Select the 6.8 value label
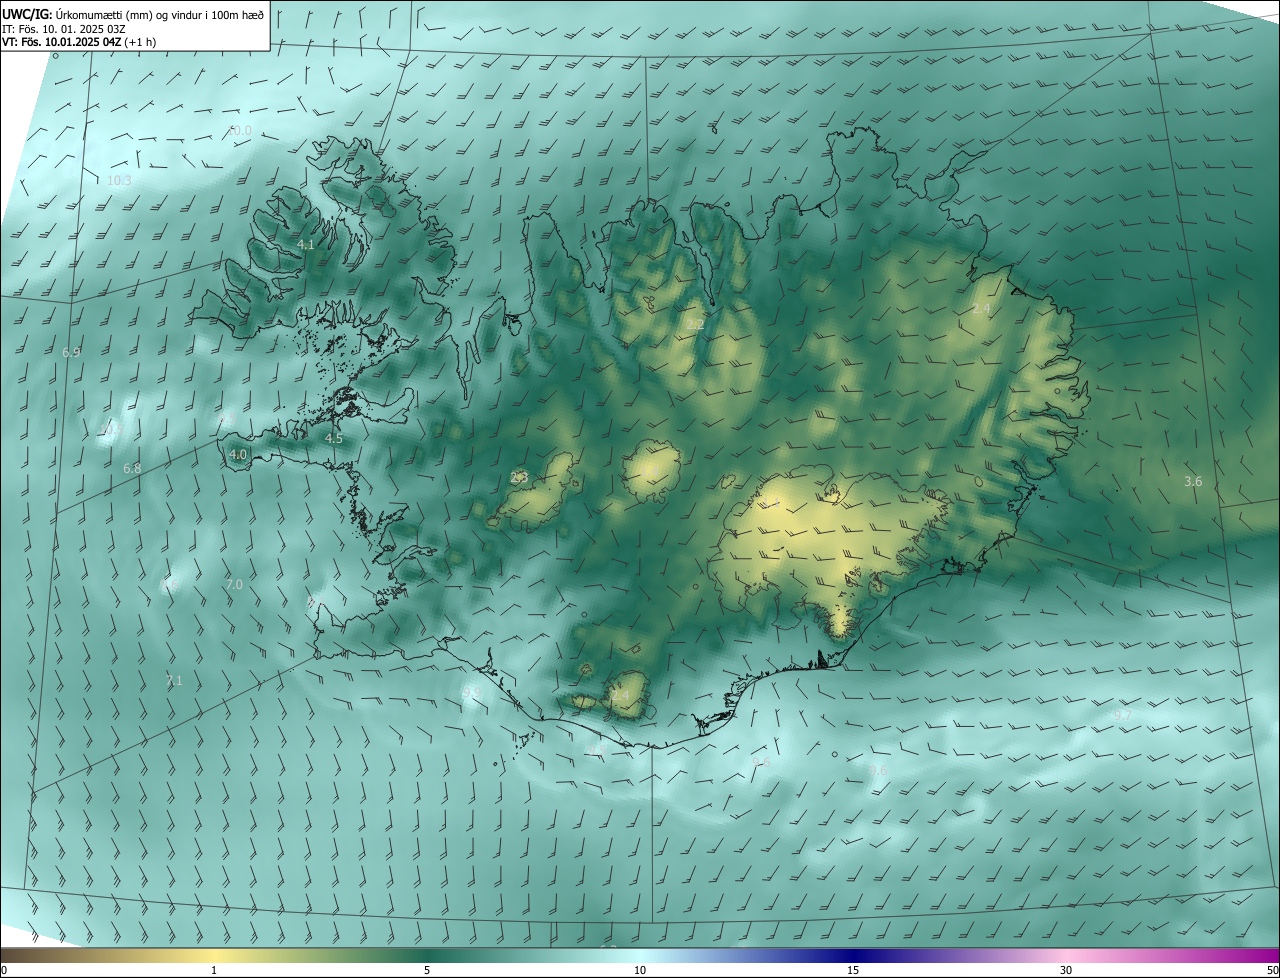 click(132, 468)
